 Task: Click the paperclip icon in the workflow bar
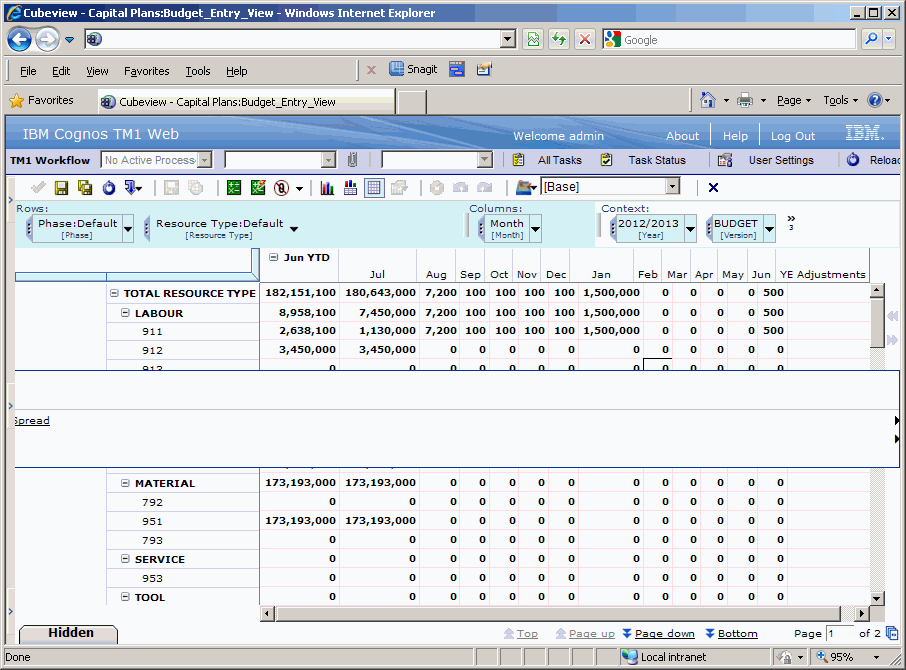[352, 160]
